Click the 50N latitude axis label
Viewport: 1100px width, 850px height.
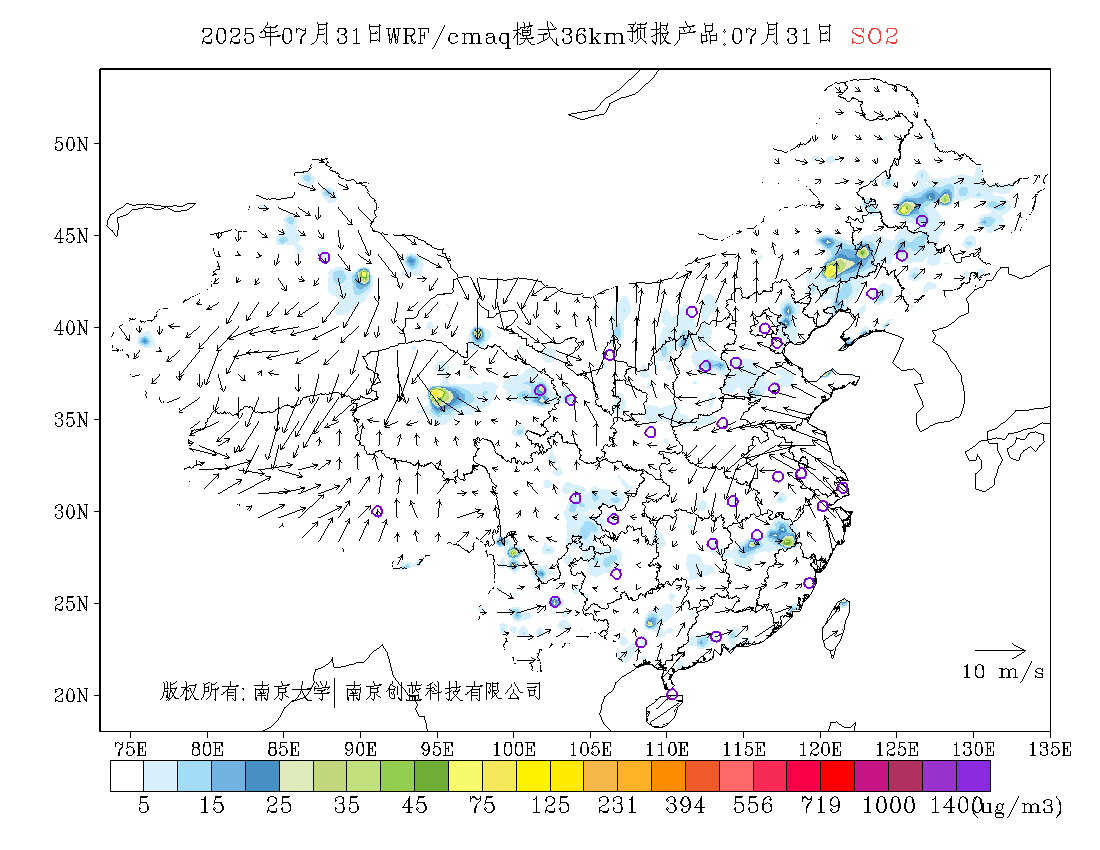pos(72,144)
